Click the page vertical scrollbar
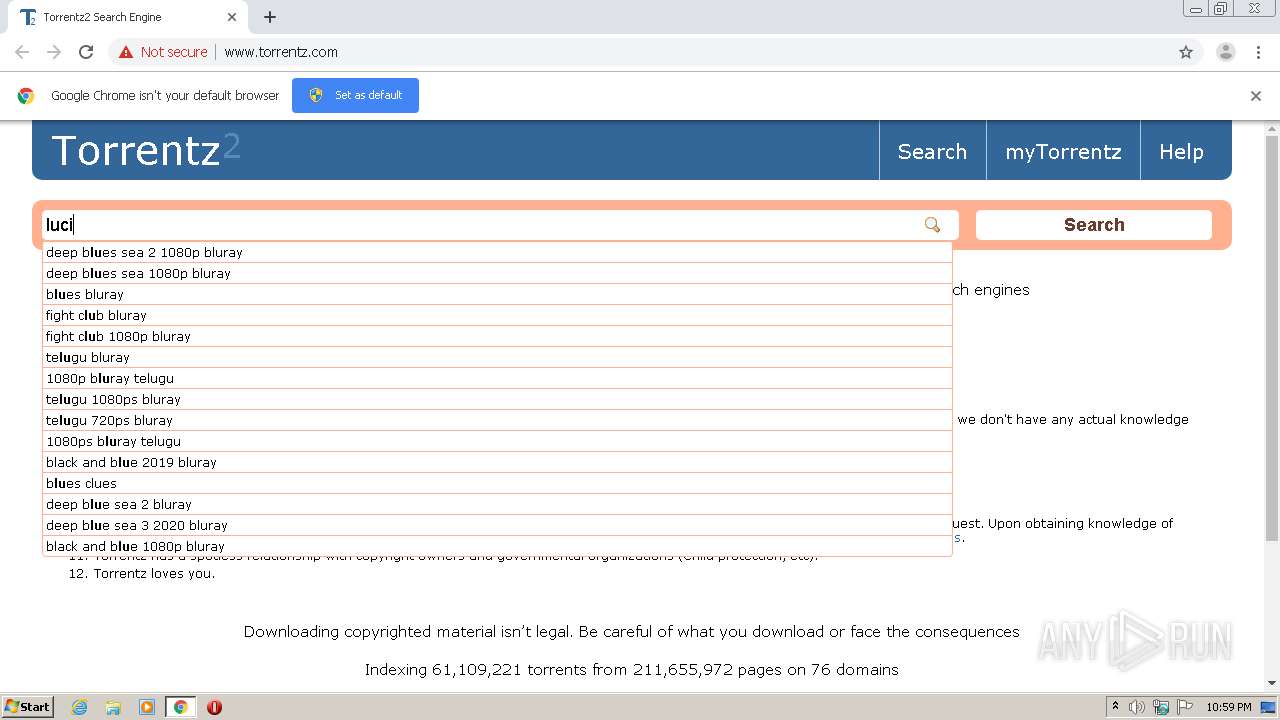The image size is (1280, 720). (1271, 340)
